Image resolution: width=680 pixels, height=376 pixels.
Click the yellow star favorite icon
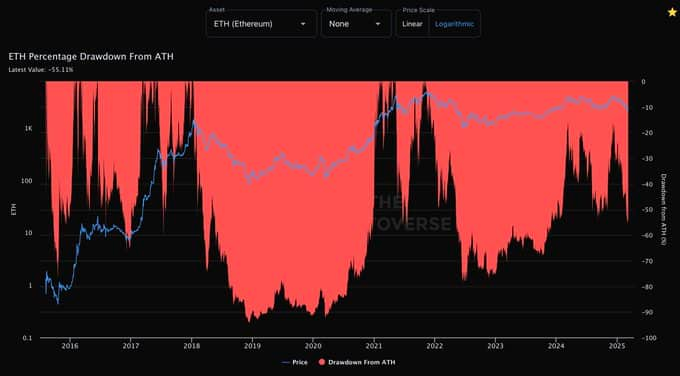pos(672,12)
